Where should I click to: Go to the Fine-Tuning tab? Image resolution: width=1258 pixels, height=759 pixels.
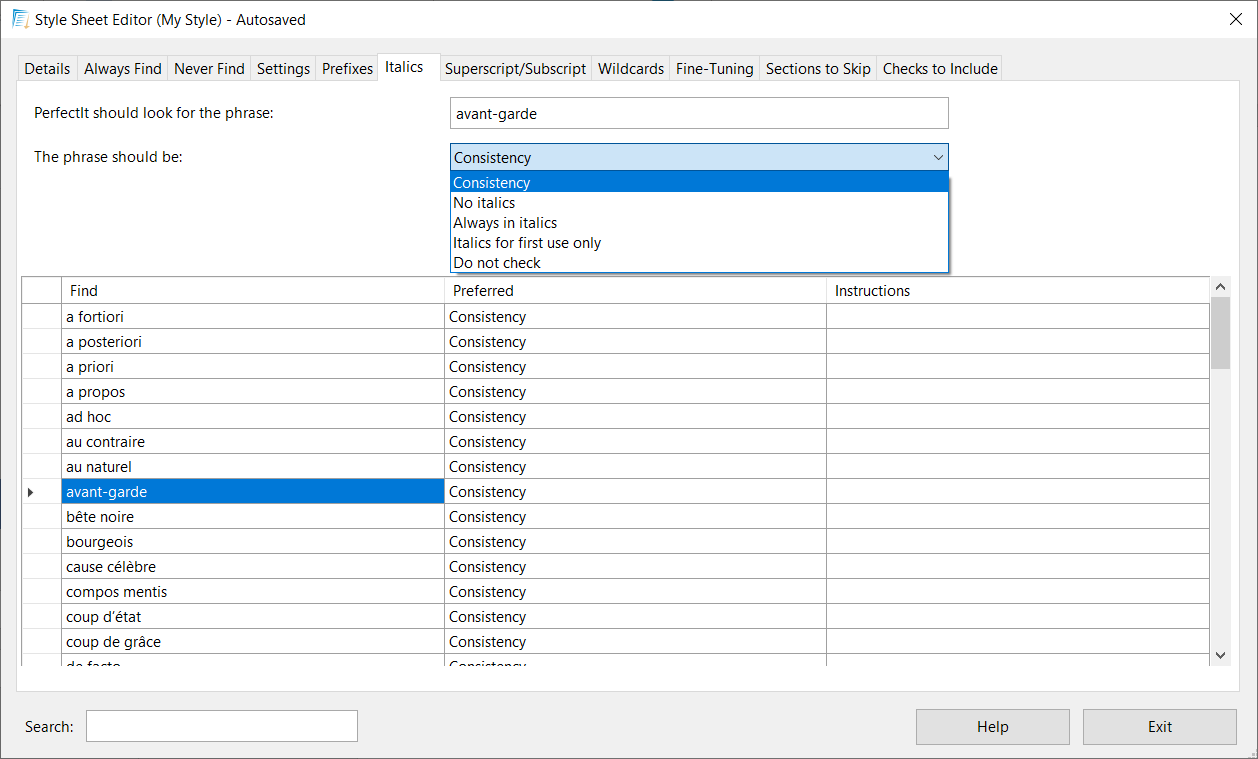(714, 69)
